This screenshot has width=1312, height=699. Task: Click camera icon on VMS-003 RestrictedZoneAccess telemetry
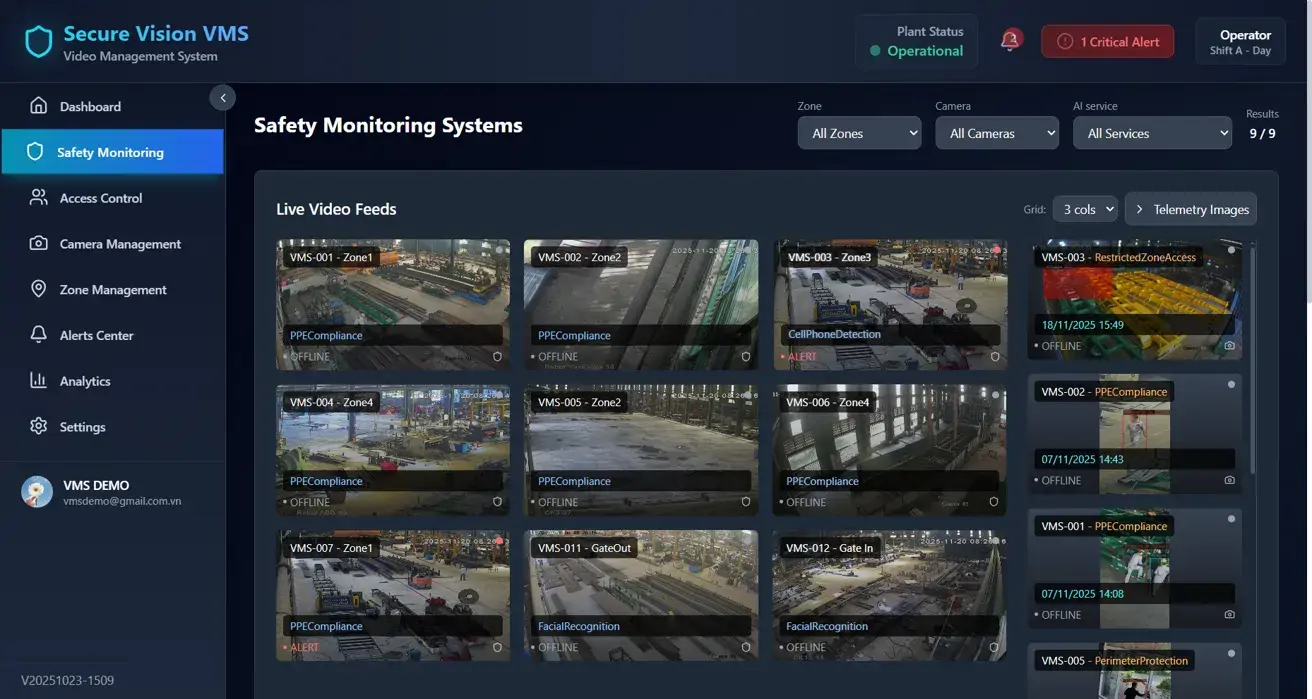coord(1230,346)
